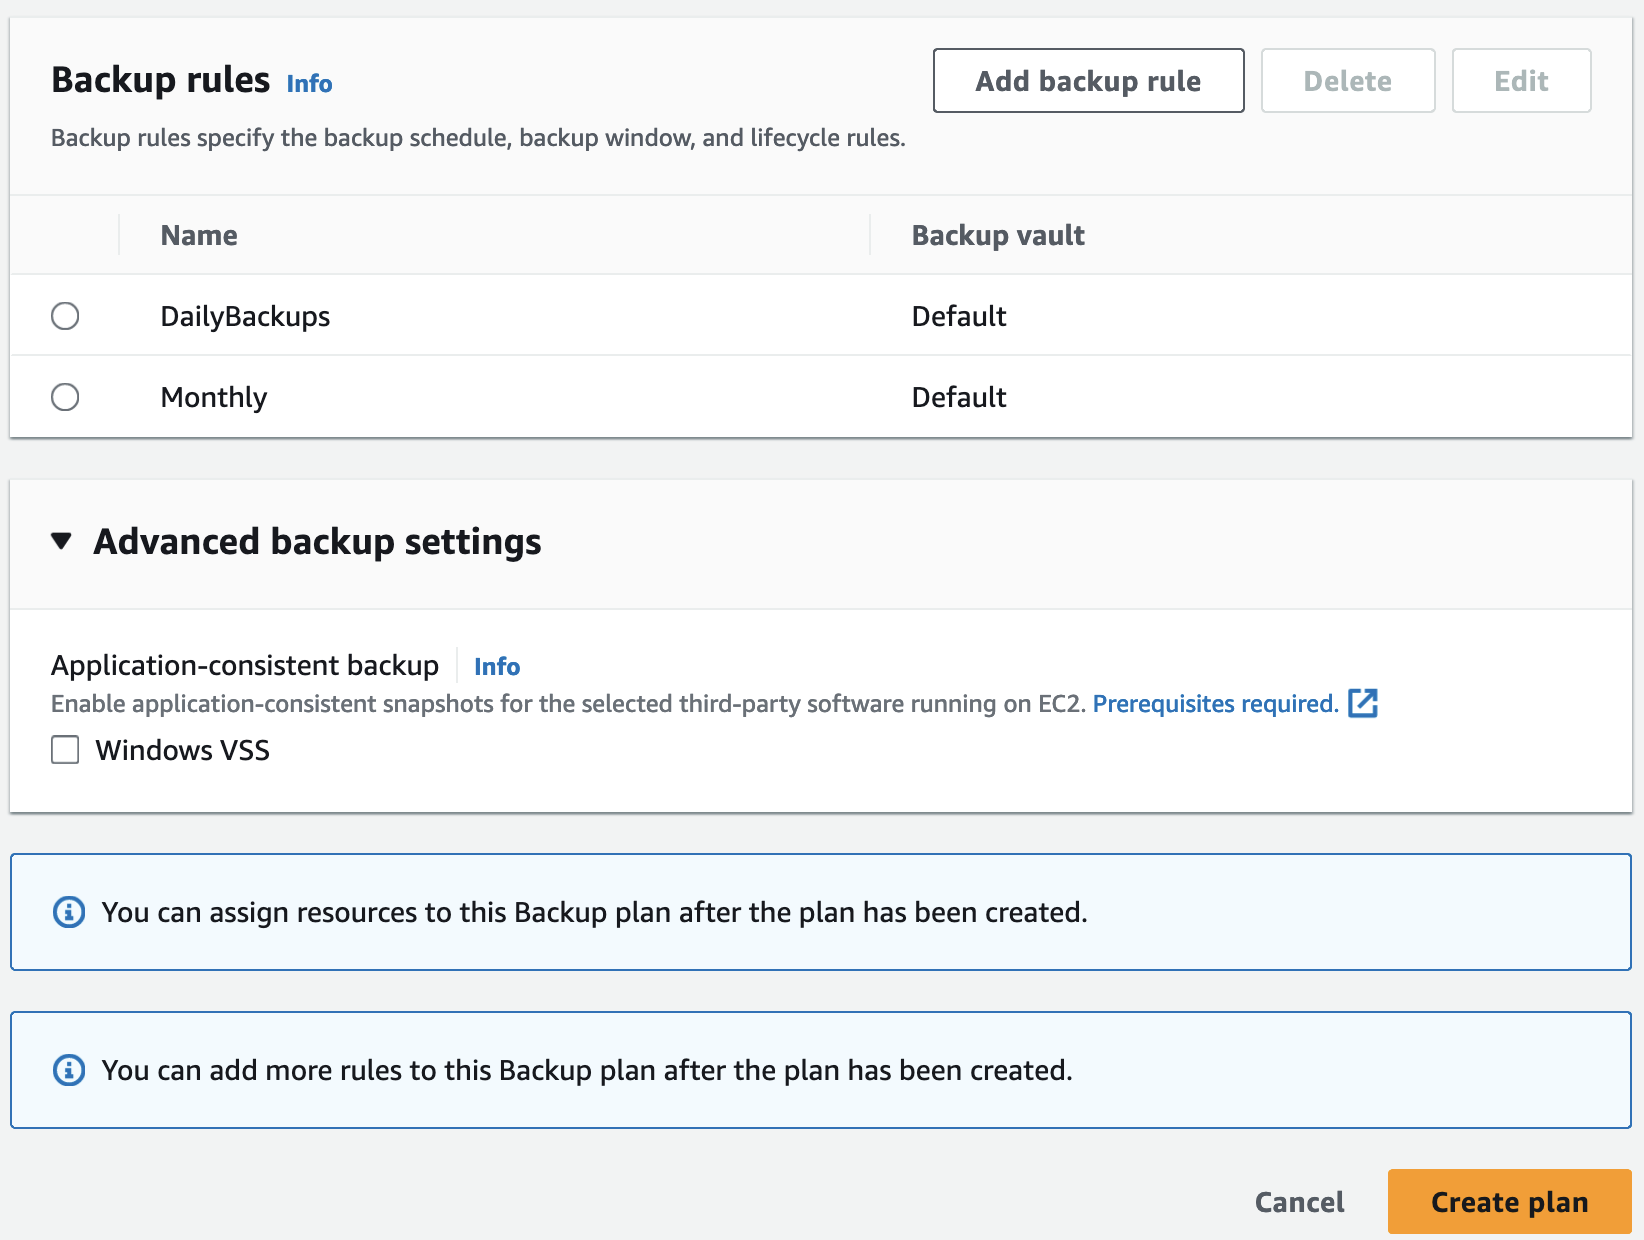Click the Edit button for backup rules
Image resolution: width=1644 pixels, height=1240 pixels.
click(x=1521, y=81)
